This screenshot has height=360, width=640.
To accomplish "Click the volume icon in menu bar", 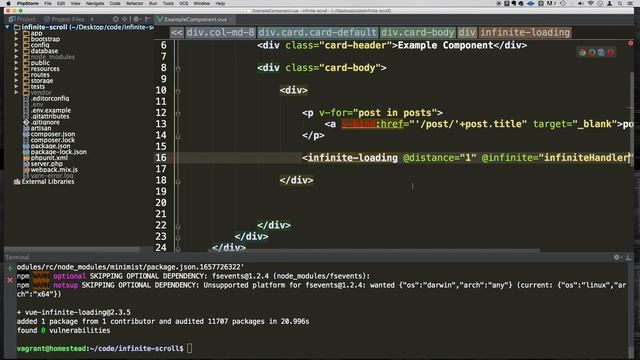I will click(580, 3).
